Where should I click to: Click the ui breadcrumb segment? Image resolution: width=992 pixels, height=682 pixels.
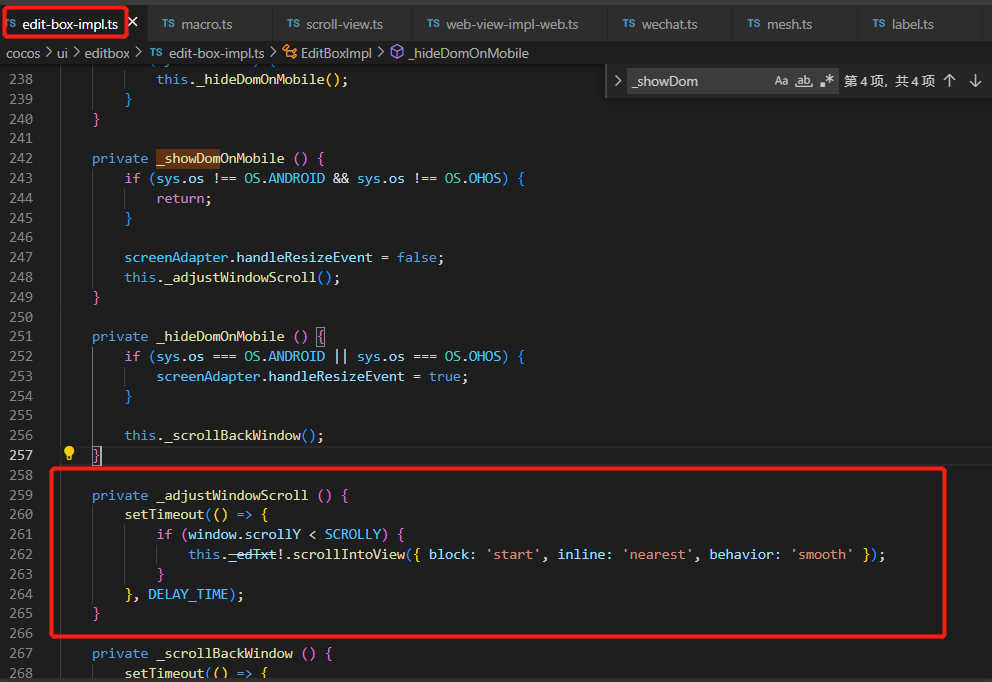(62, 53)
